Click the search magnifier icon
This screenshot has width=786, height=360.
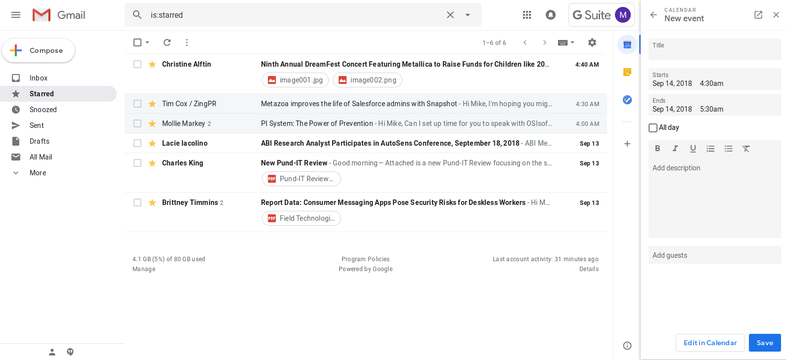tap(137, 15)
